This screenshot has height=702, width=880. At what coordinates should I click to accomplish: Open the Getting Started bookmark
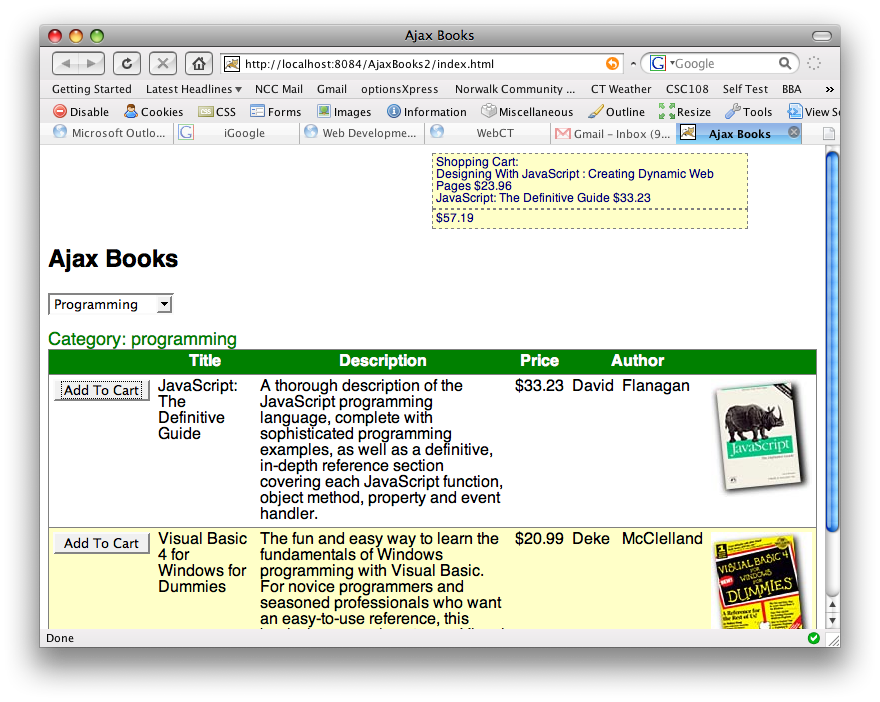click(91, 89)
